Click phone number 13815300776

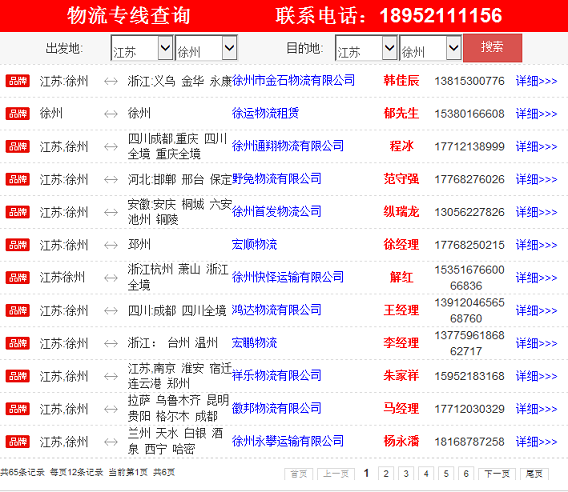[469, 81]
